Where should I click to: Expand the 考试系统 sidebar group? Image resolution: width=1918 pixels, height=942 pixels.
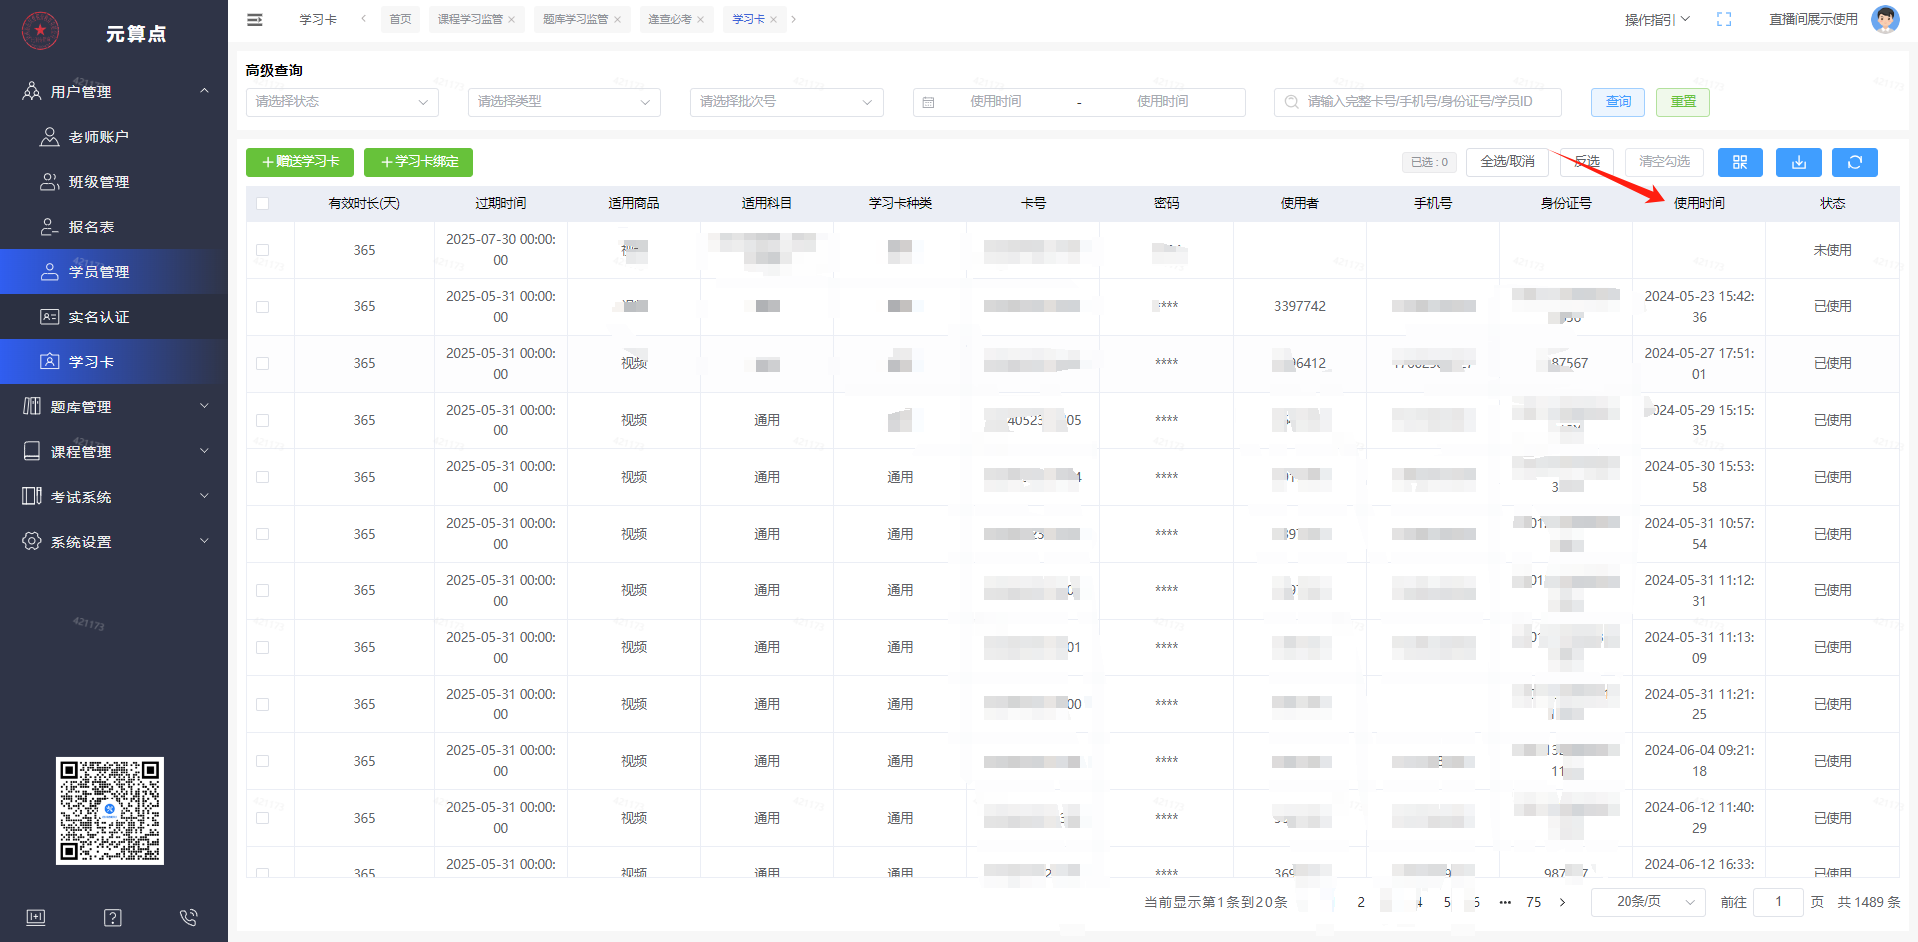pos(114,497)
